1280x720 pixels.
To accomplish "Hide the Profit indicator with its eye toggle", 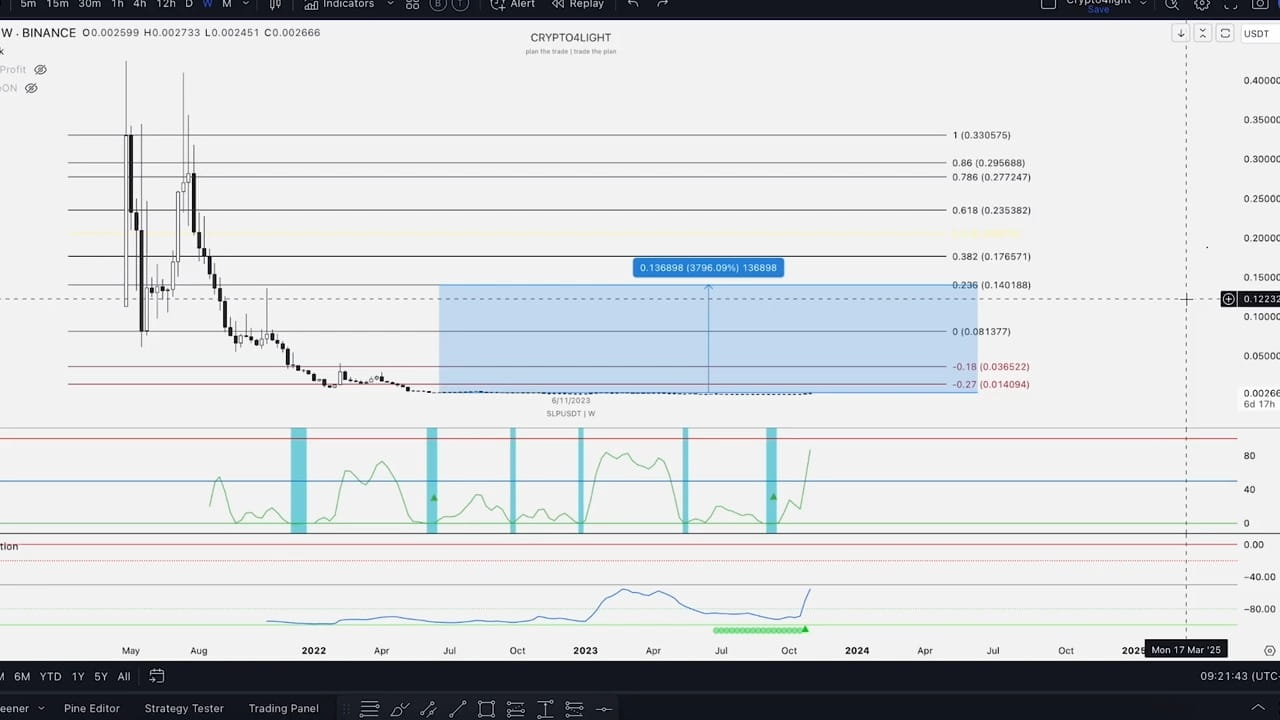I will point(40,70).
